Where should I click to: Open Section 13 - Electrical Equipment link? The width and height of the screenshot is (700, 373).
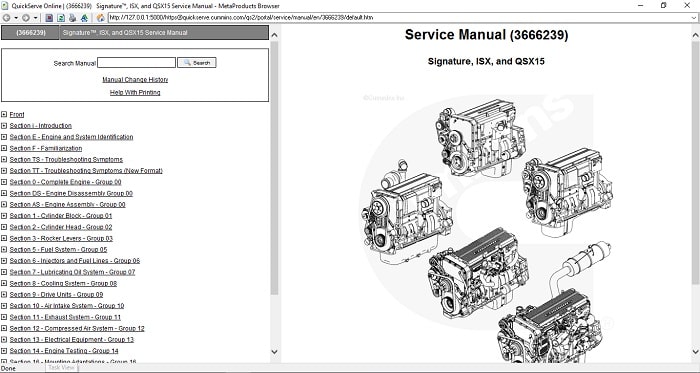(72, 340)
